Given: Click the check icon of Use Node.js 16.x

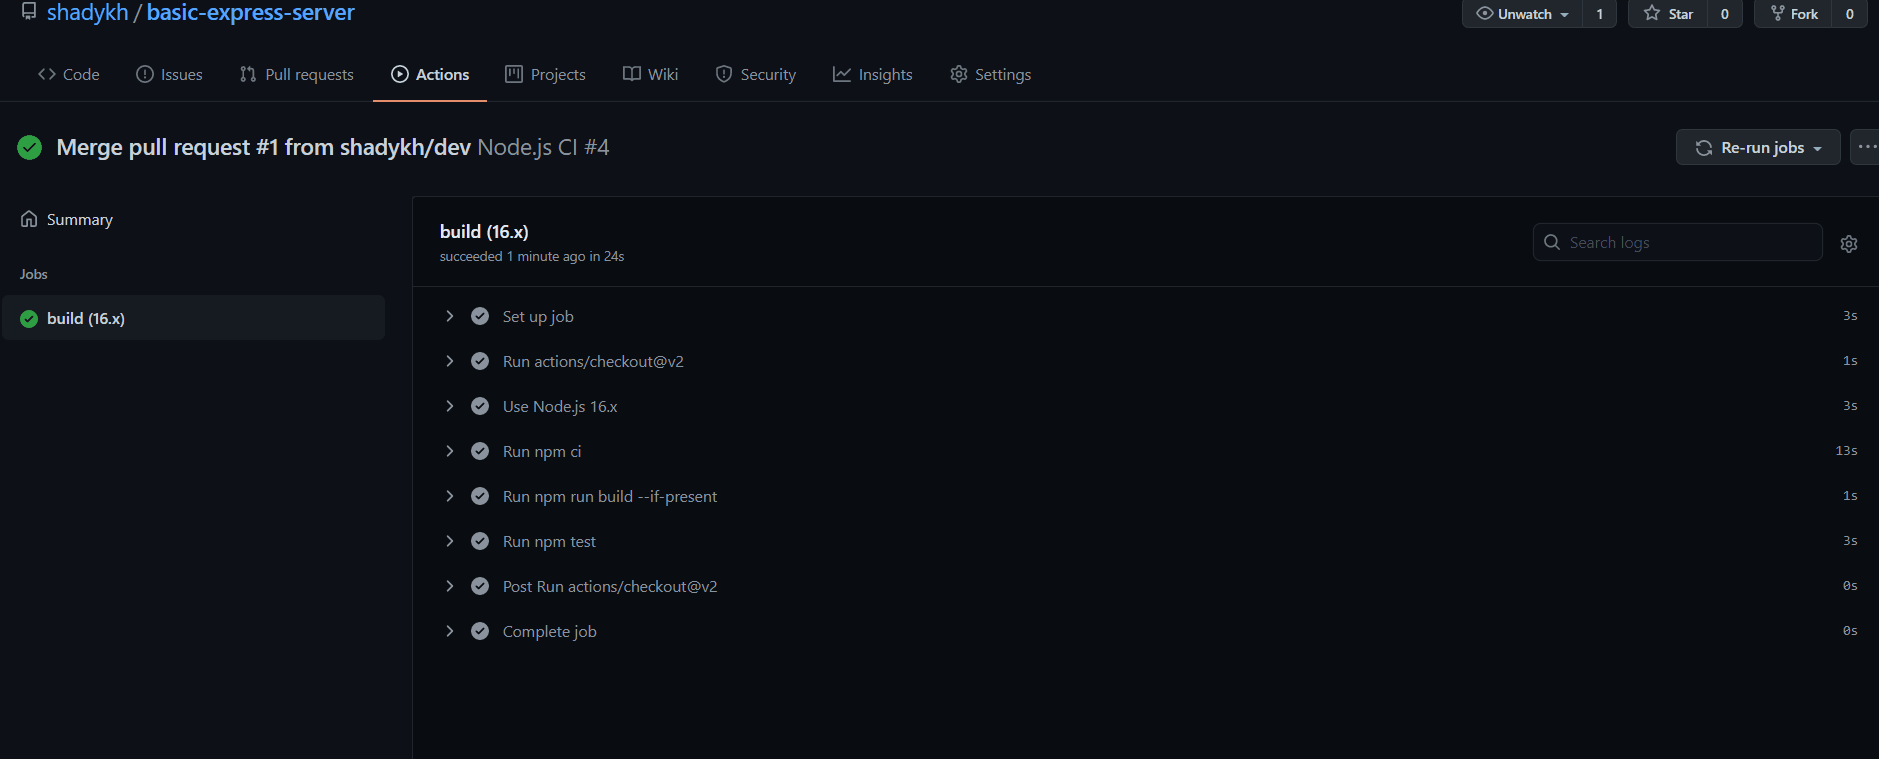Looking at the screenshot, I should coord(480,406).
